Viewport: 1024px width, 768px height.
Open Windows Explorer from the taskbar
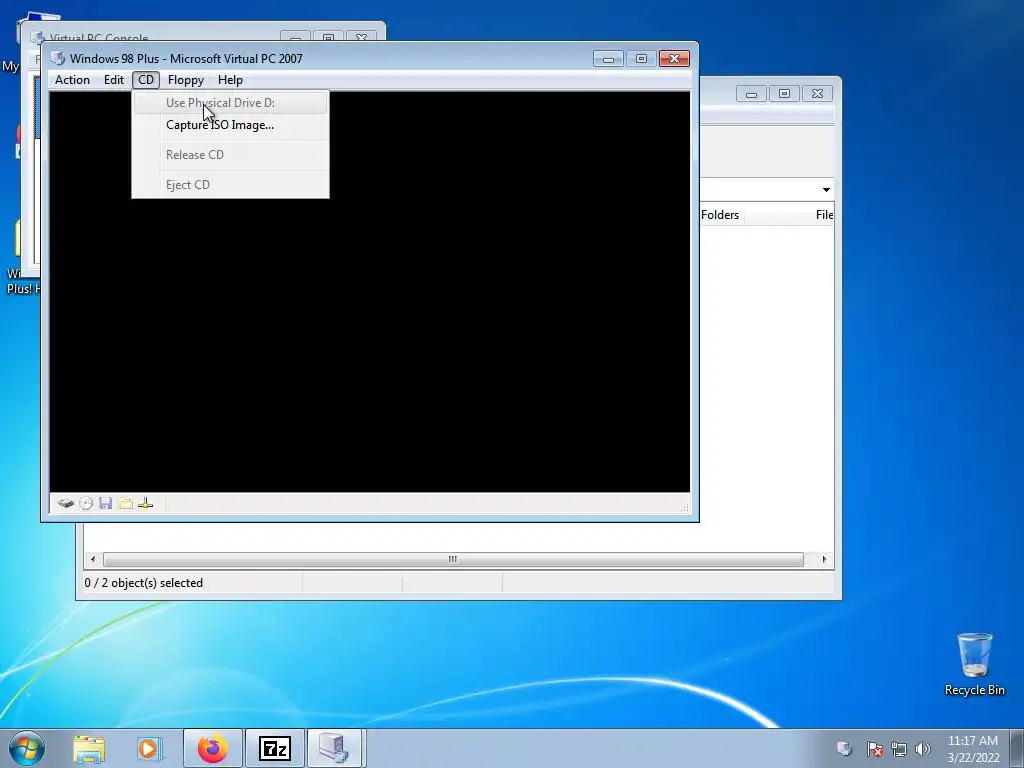click(89, 748)
